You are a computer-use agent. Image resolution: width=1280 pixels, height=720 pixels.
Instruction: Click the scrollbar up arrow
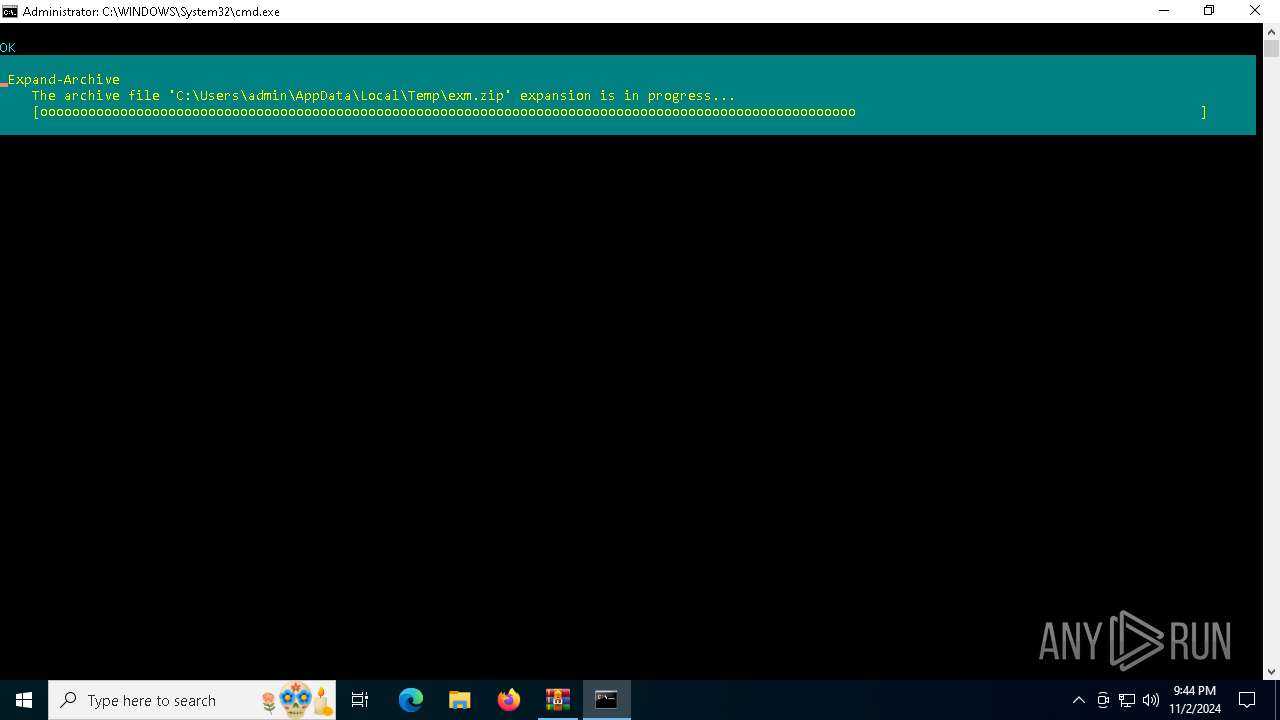pos(1271,31)
